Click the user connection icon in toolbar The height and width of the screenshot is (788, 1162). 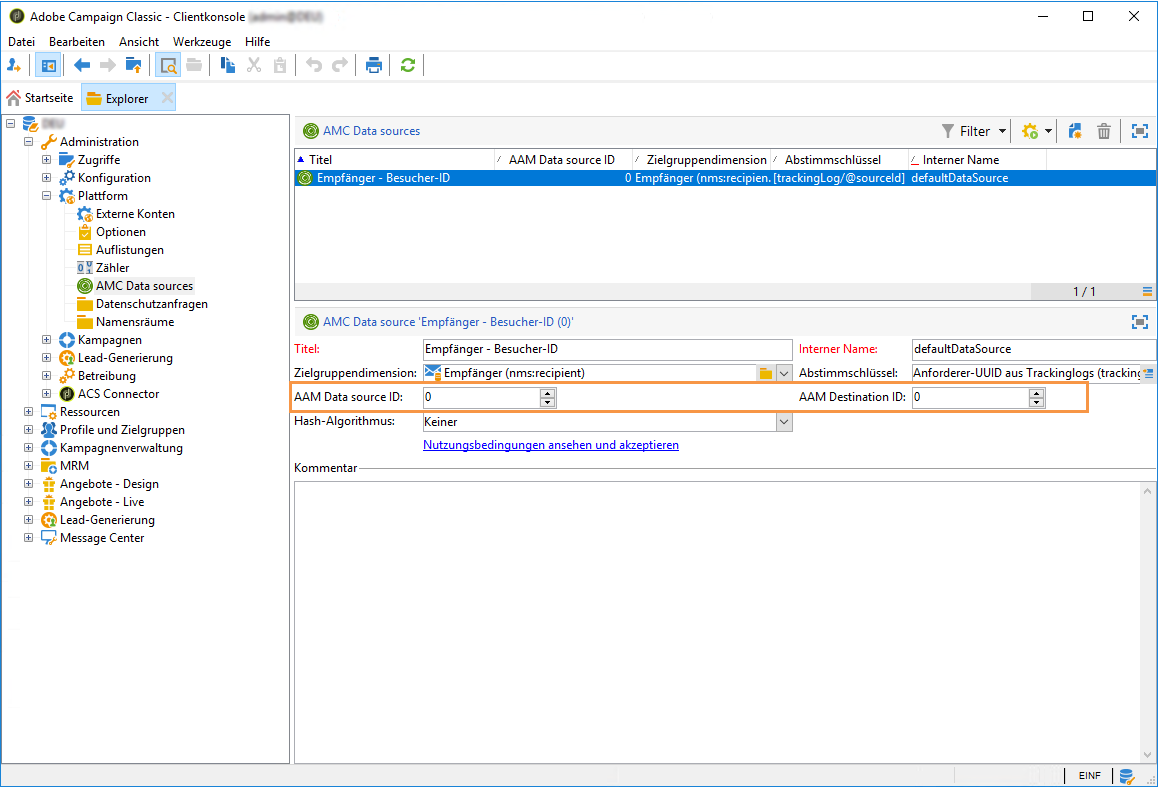(x=14, y=65)
